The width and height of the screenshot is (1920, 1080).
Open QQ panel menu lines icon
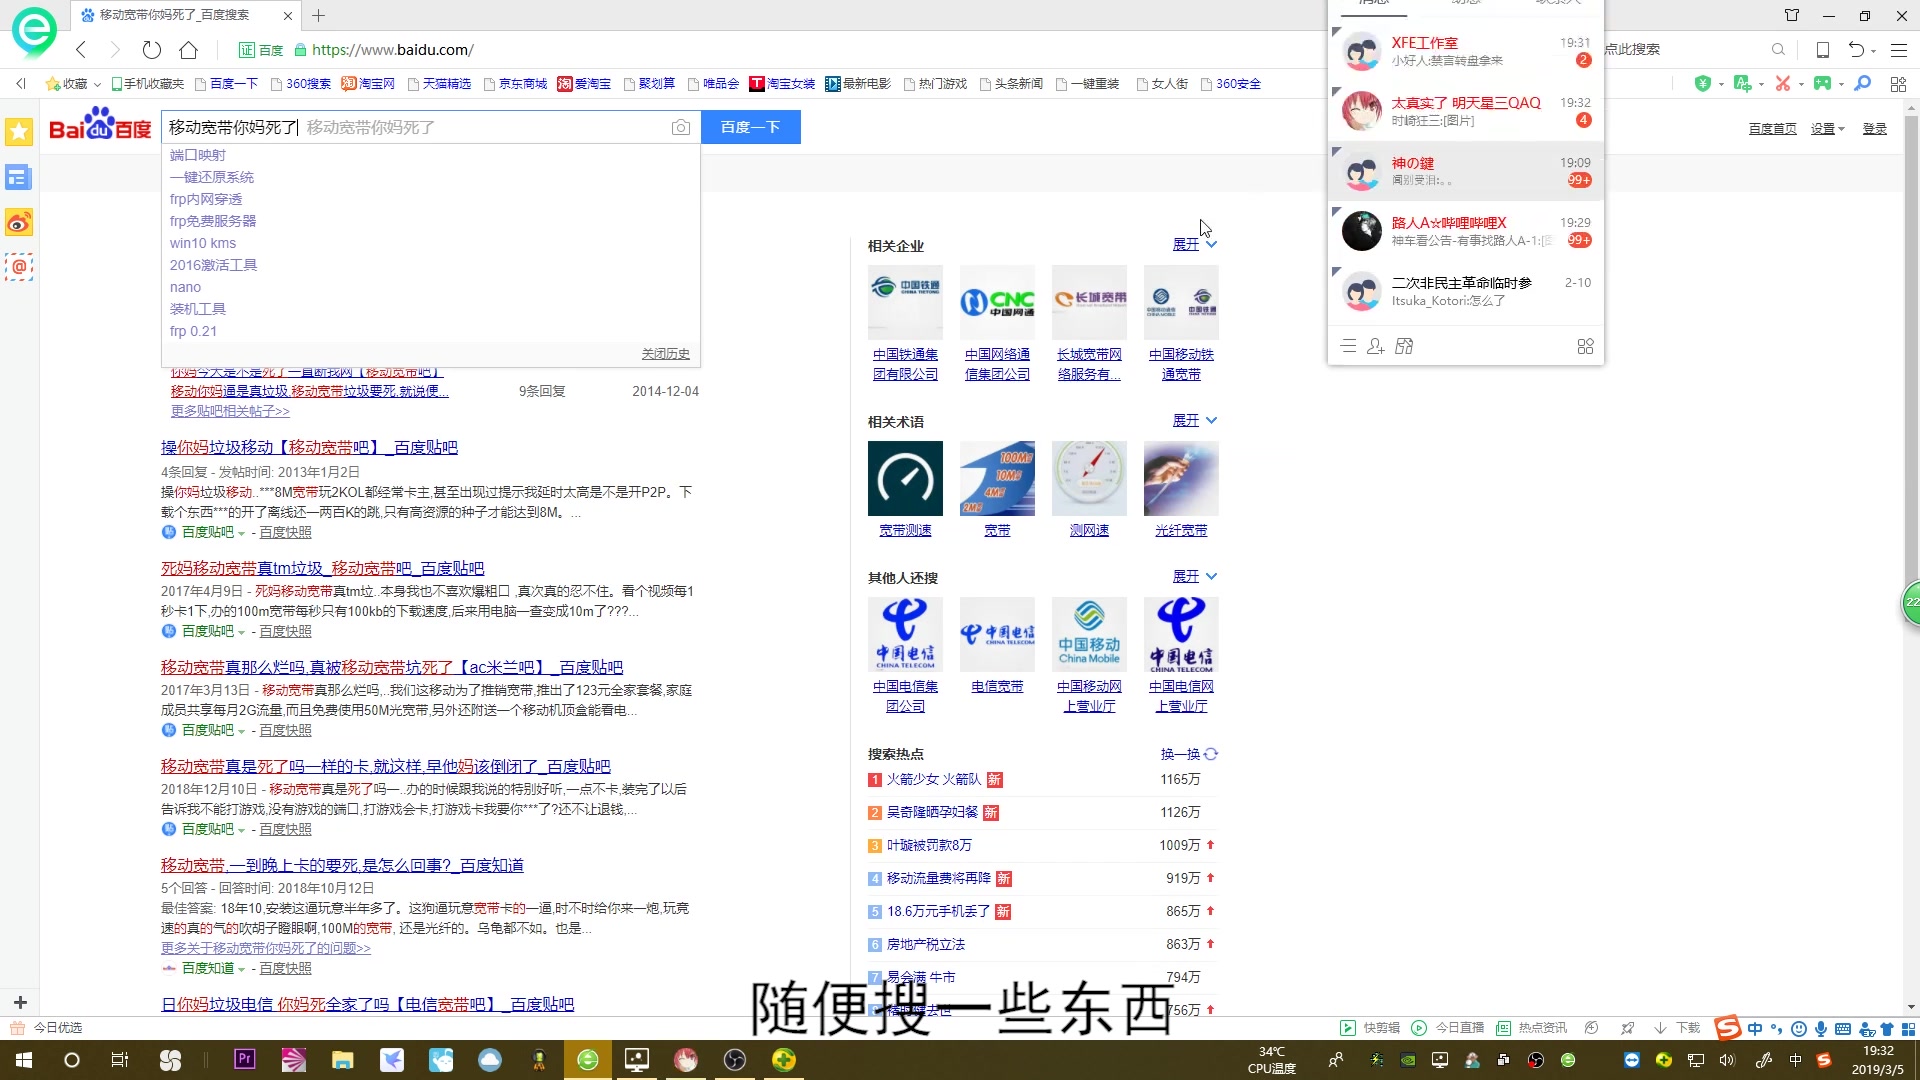tap(1348, 346)
